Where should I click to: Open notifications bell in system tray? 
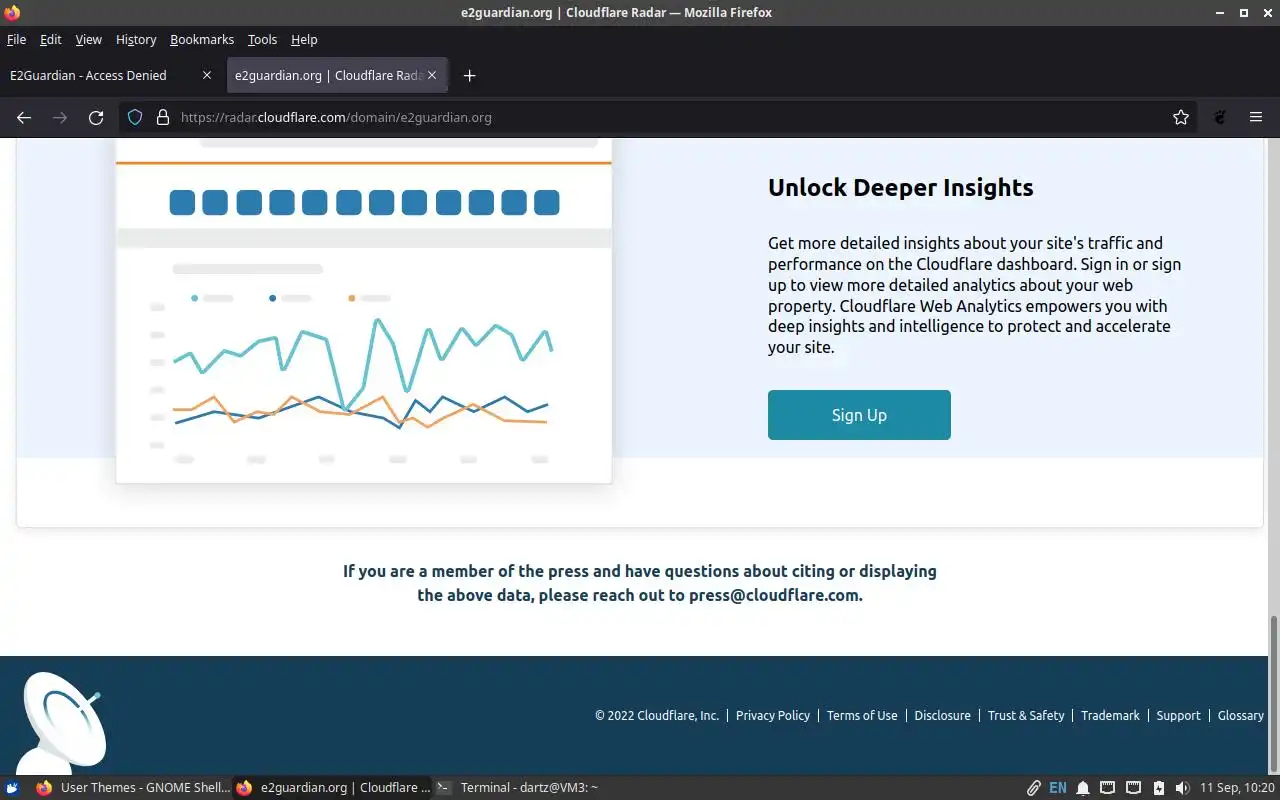coord(1083,788)
